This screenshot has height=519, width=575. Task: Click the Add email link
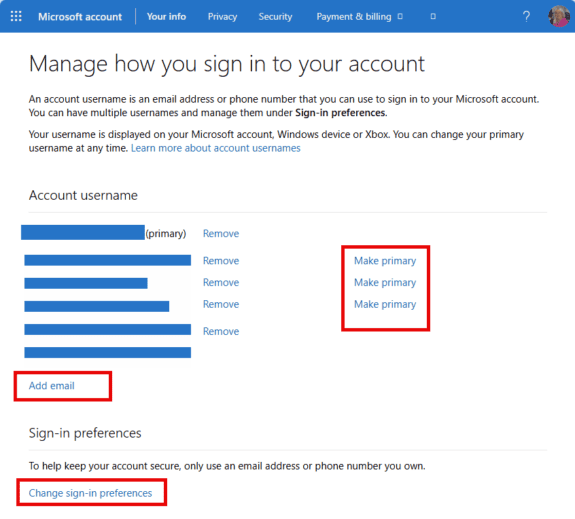[x=52, y=386]
